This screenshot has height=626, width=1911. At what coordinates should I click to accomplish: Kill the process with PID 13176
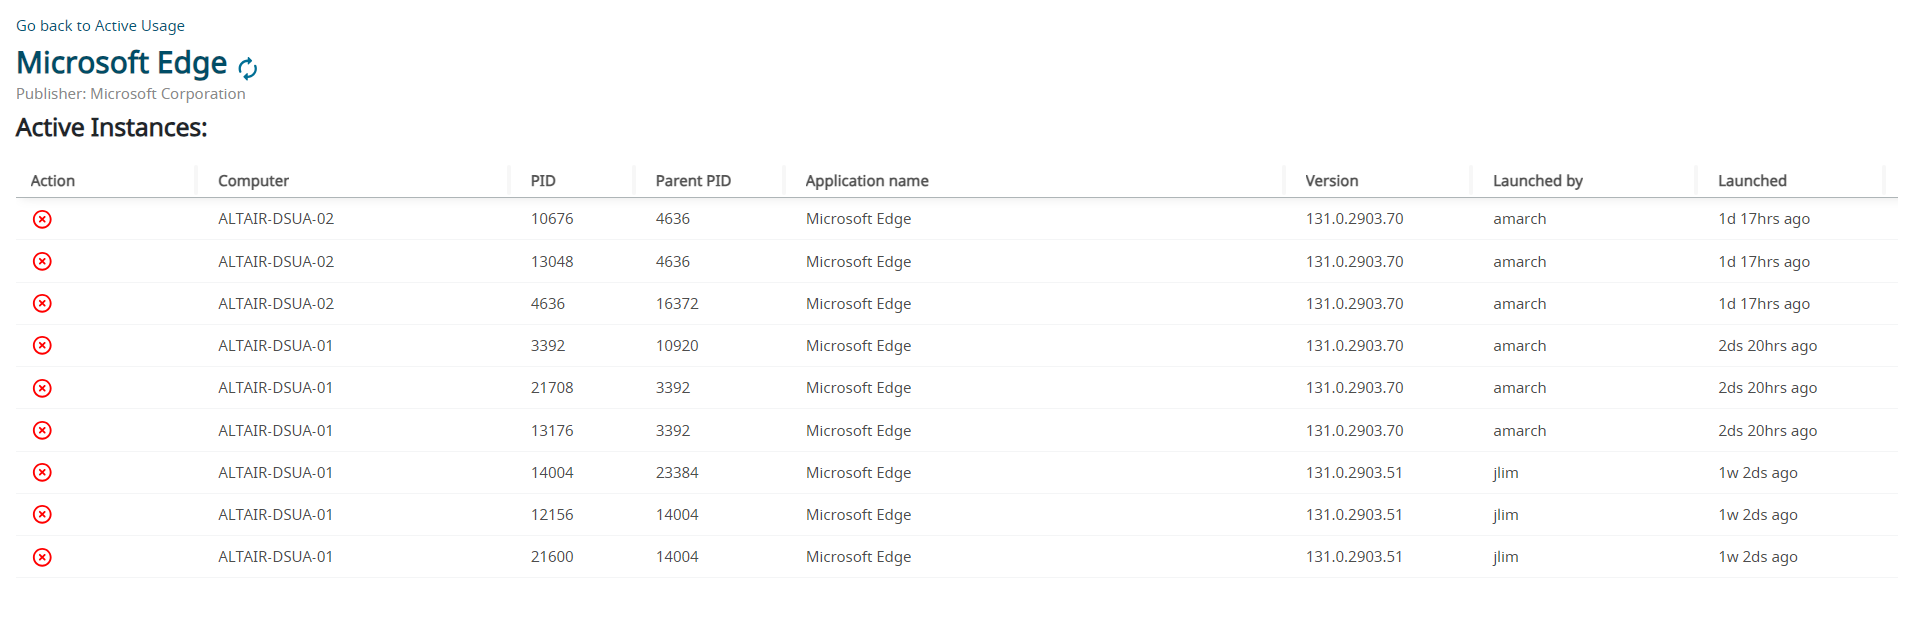(42, 430)
